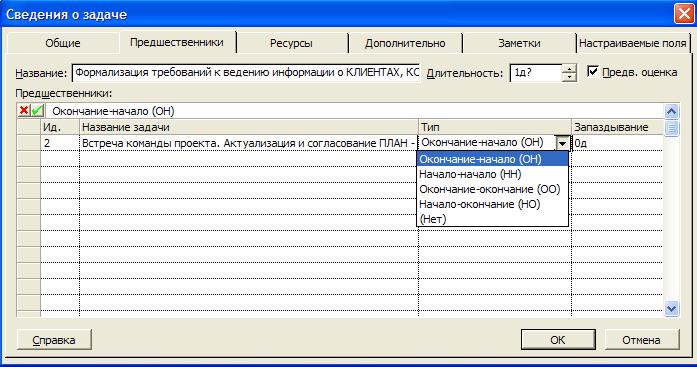Click into the Длительность field showing 1д?

tap(536, 73)
